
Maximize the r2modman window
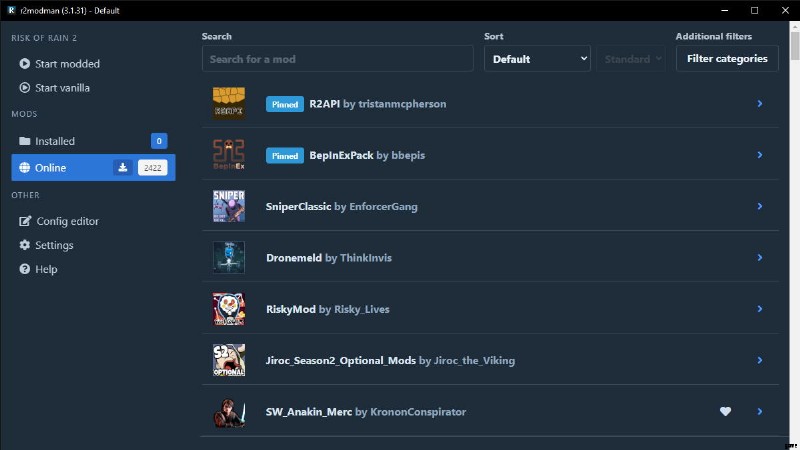click(x=755, y=10)
